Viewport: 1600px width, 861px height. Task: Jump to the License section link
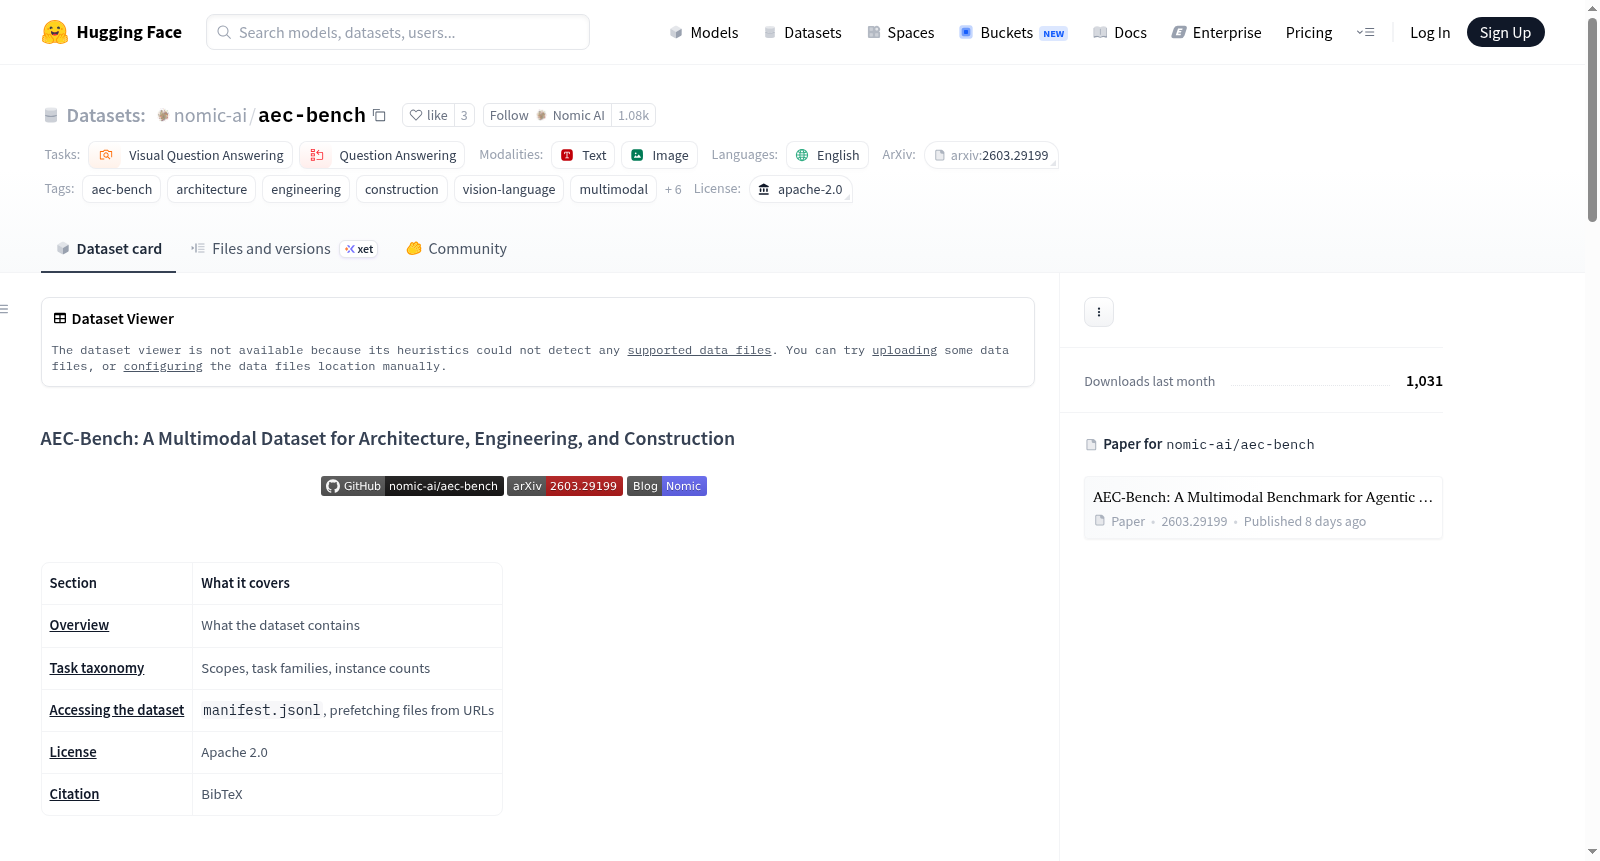(x=73, y=752)
